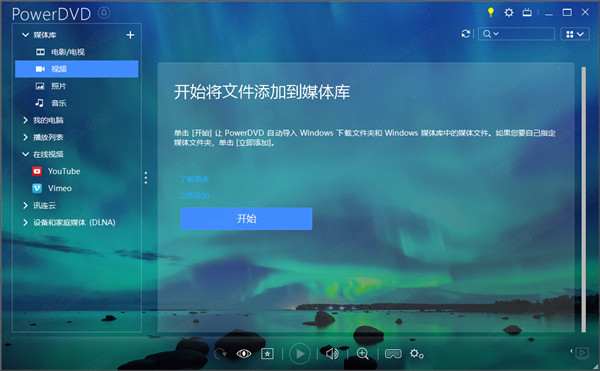Open the 照片 library item

pos(59,86)
